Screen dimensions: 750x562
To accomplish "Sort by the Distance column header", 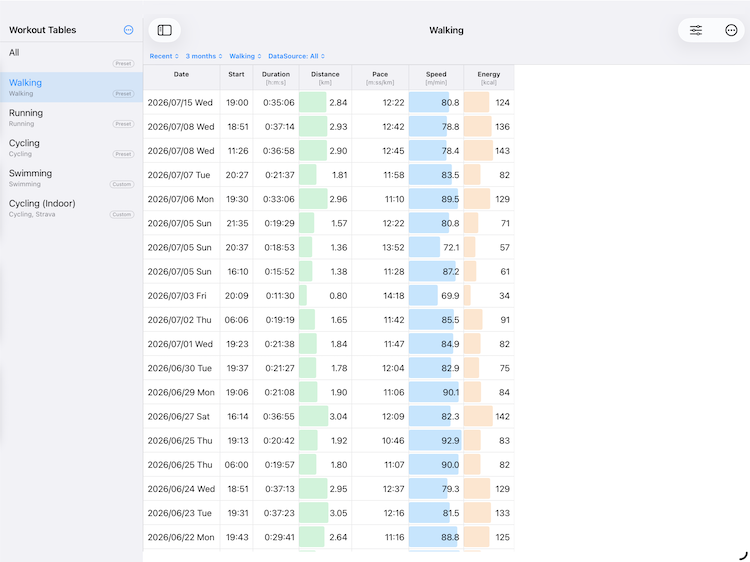I will pos(325,77).
